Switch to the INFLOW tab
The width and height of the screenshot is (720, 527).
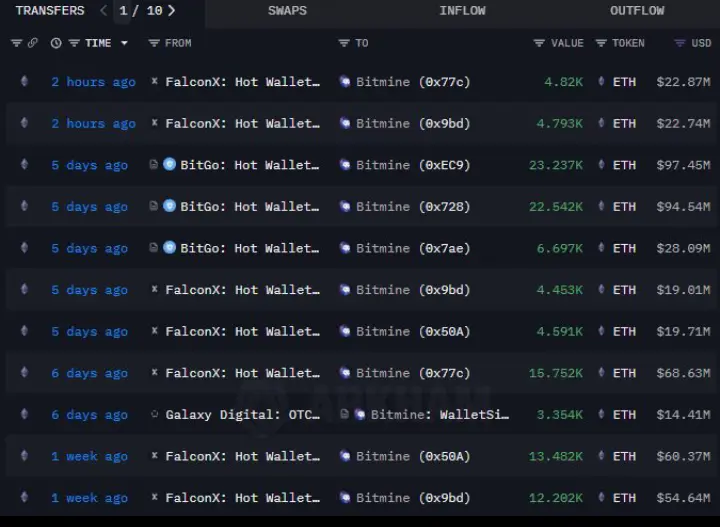(462, 11)
